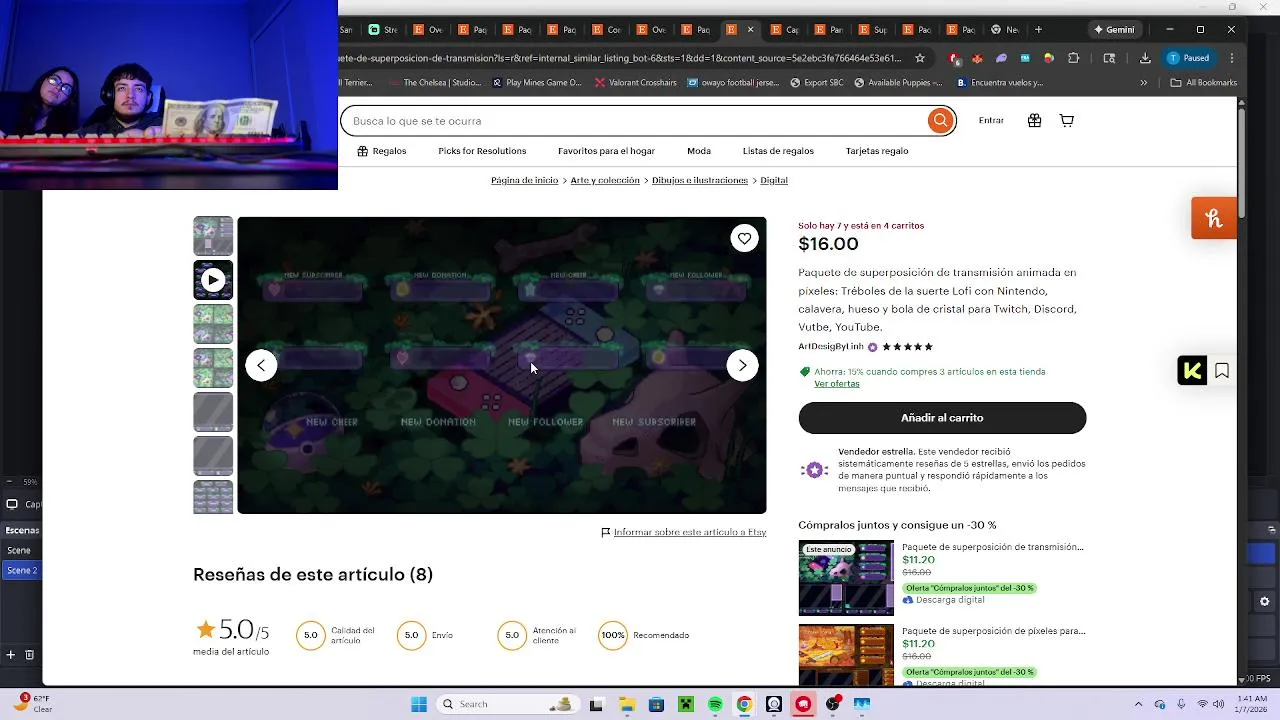Bookmark this page with star icon
Image resolution: width=1280 pixels, height=720 pixels.
click(x=920, y=58)
